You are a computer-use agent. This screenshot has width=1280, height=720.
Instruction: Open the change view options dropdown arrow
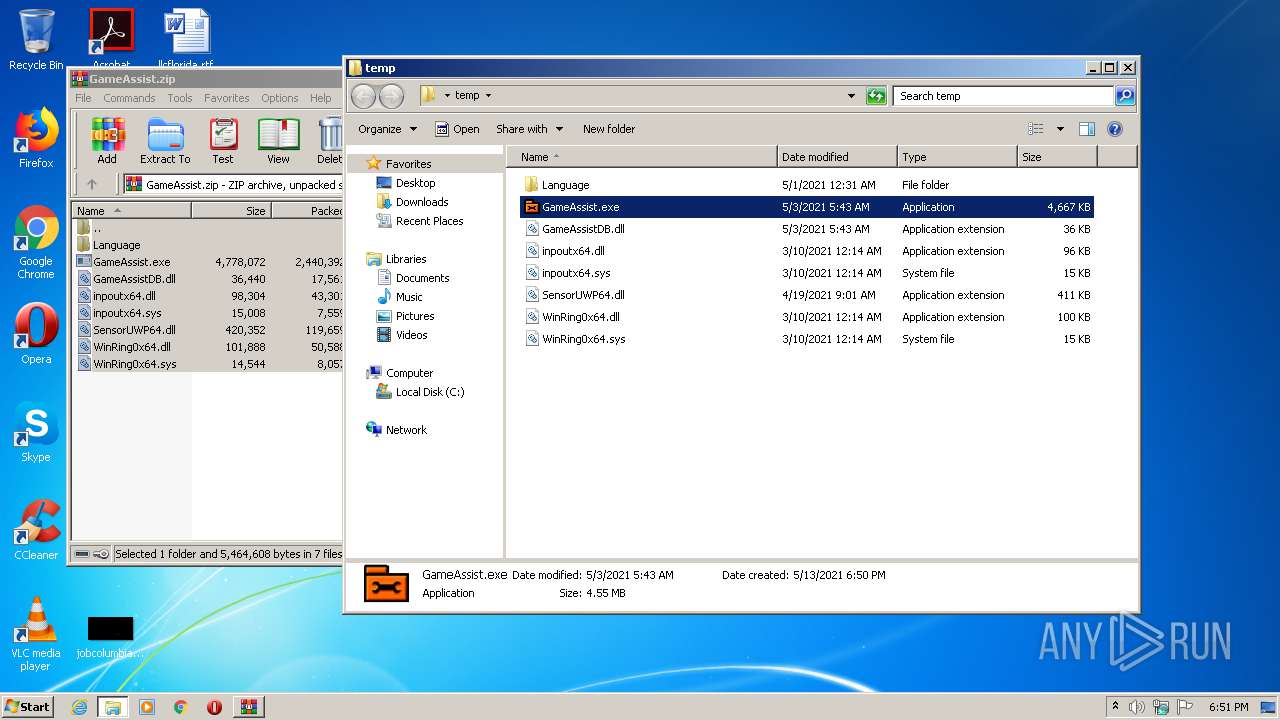(1060, 129)
